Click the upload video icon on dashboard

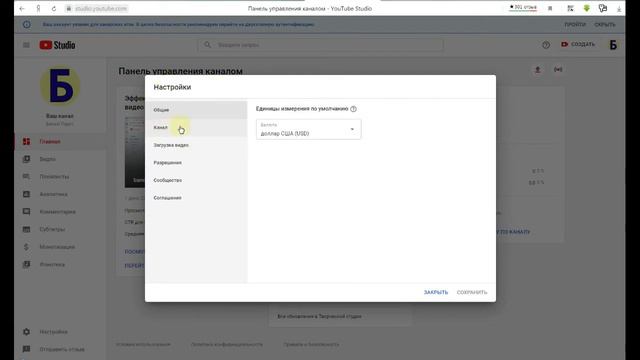point(538,70)
